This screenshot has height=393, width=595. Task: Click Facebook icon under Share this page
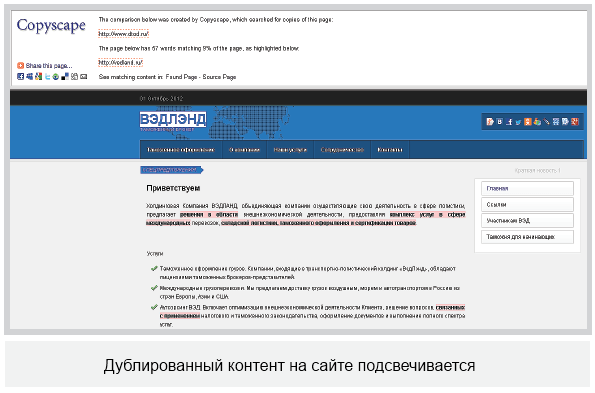pyautogui.click(x=20, y=76)
